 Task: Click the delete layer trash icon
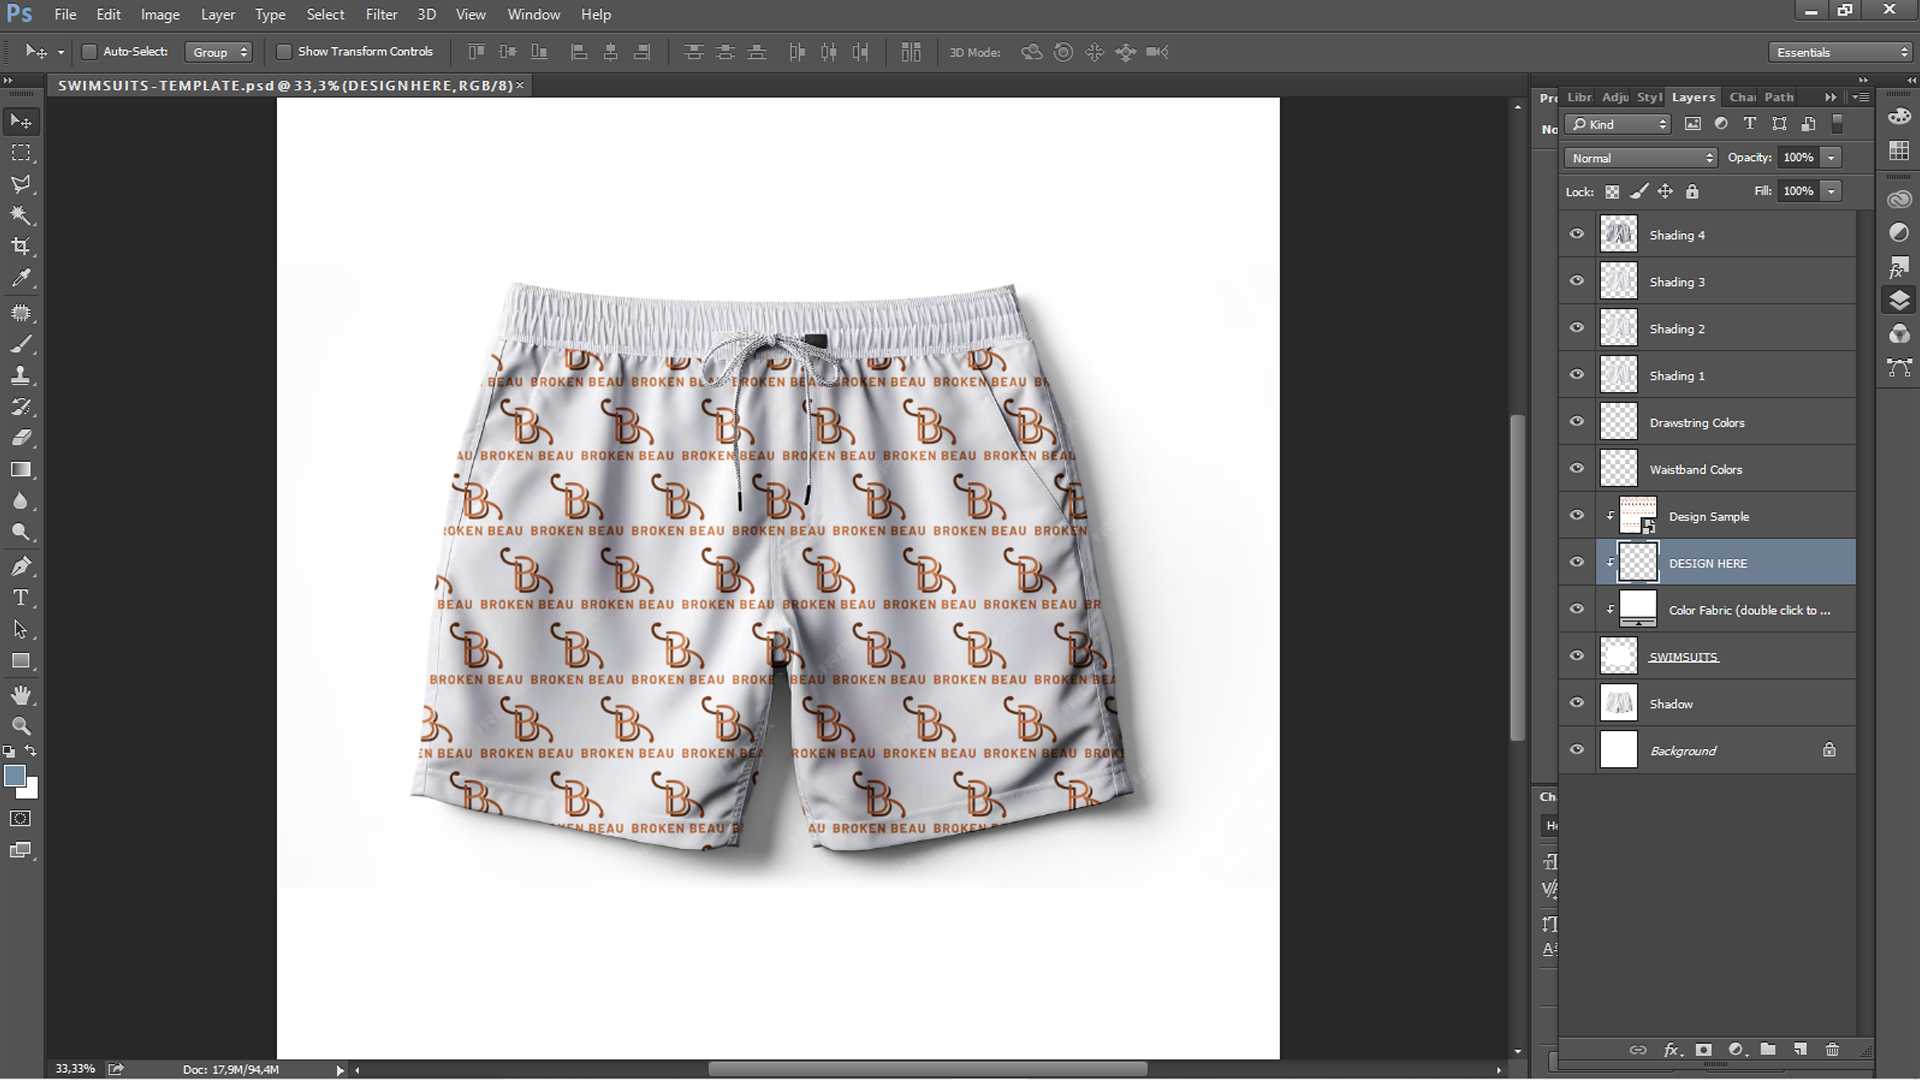coord(1832,1049)
